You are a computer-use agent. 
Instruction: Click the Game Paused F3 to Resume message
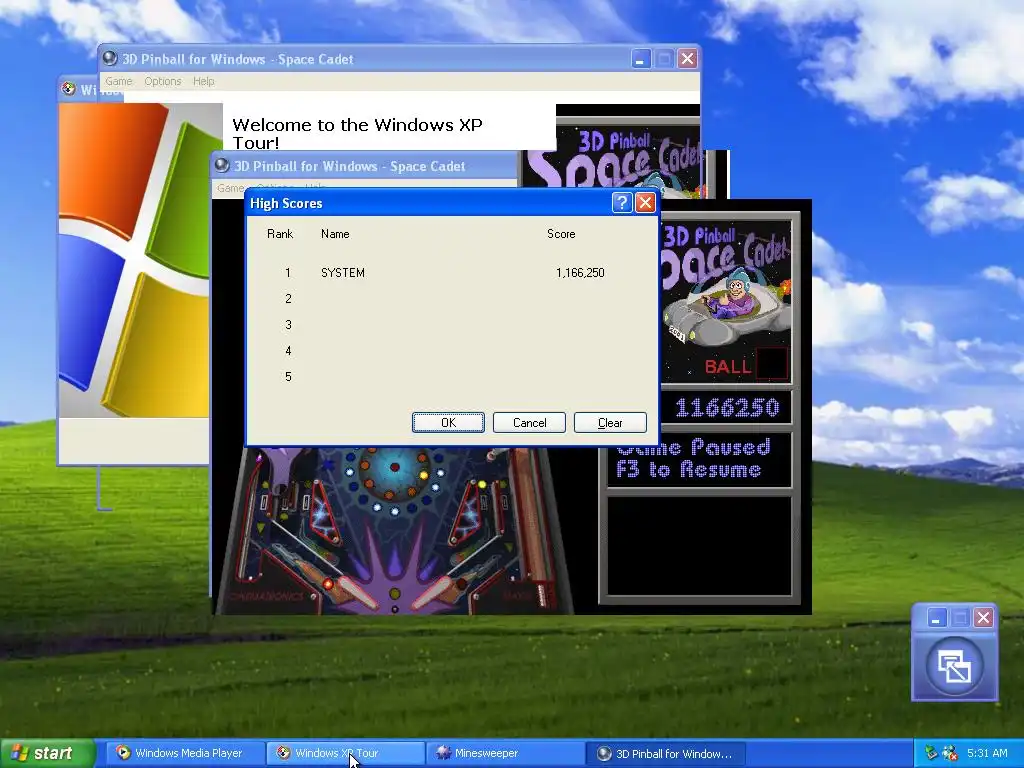coord(693,459)
